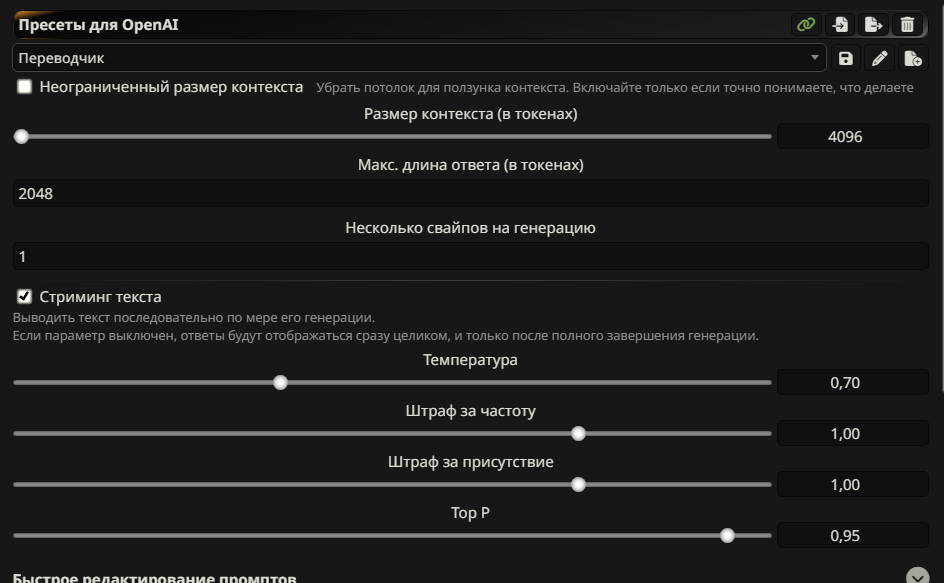The image size is (944, 583).
Task: Click the Штраф за присутствие slider handle
Action: click(578, 485)
